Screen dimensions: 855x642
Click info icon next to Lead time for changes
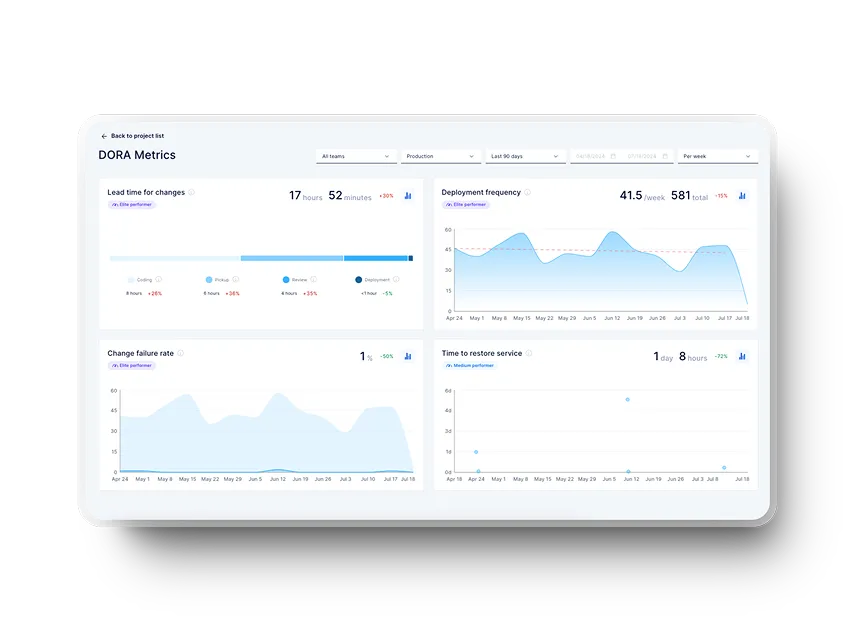pyautogui.click(x=192, y=192)
